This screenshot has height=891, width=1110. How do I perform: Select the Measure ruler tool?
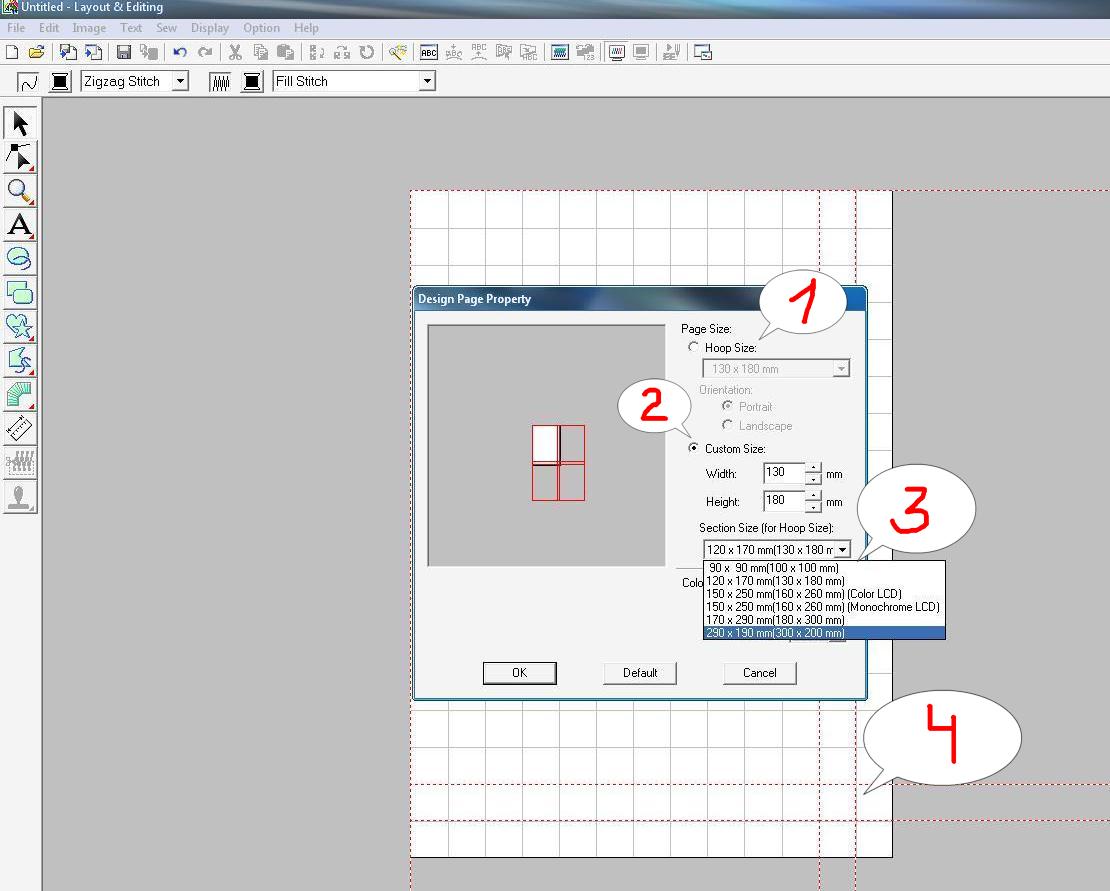20,428
